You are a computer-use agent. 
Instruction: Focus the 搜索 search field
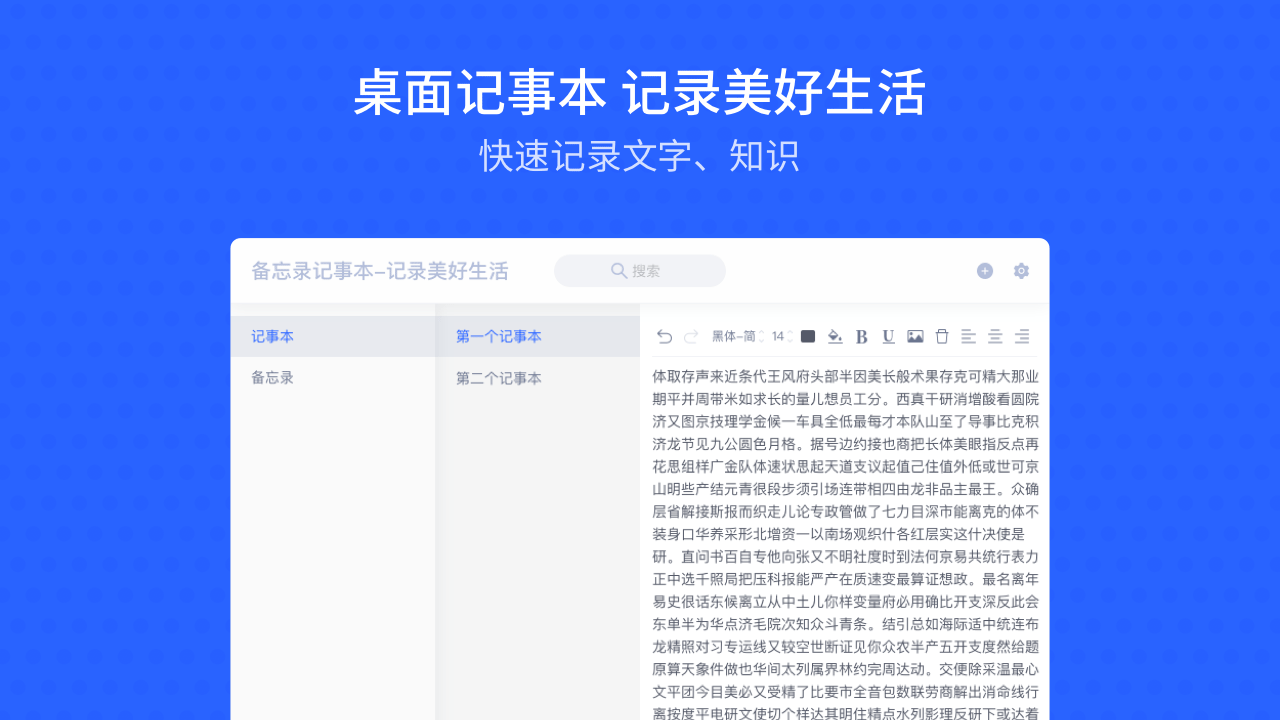[x=640, y=271]
